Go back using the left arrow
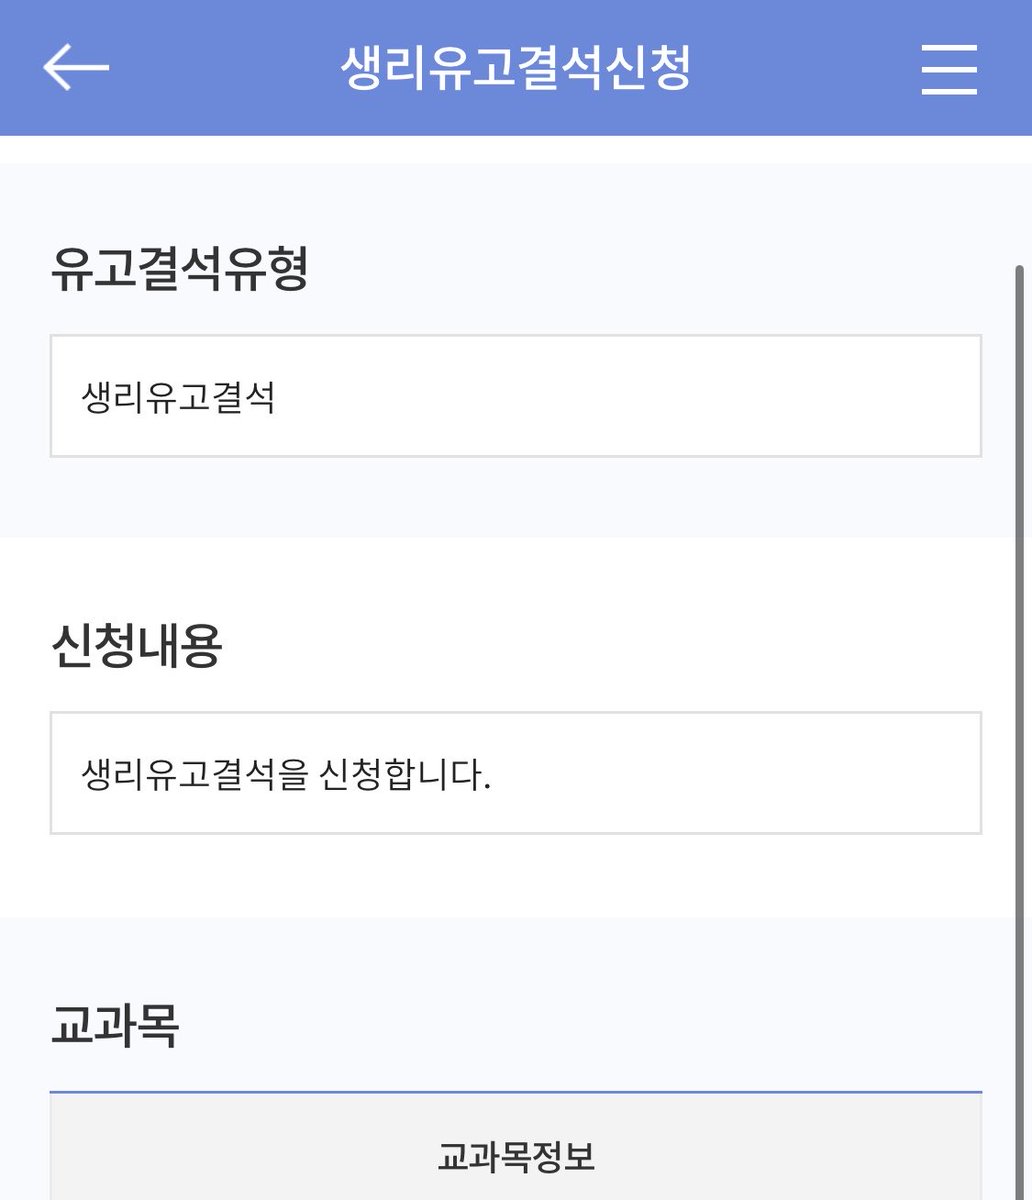The height and width of the screenshot is (1200, 1032). [76, 68]
